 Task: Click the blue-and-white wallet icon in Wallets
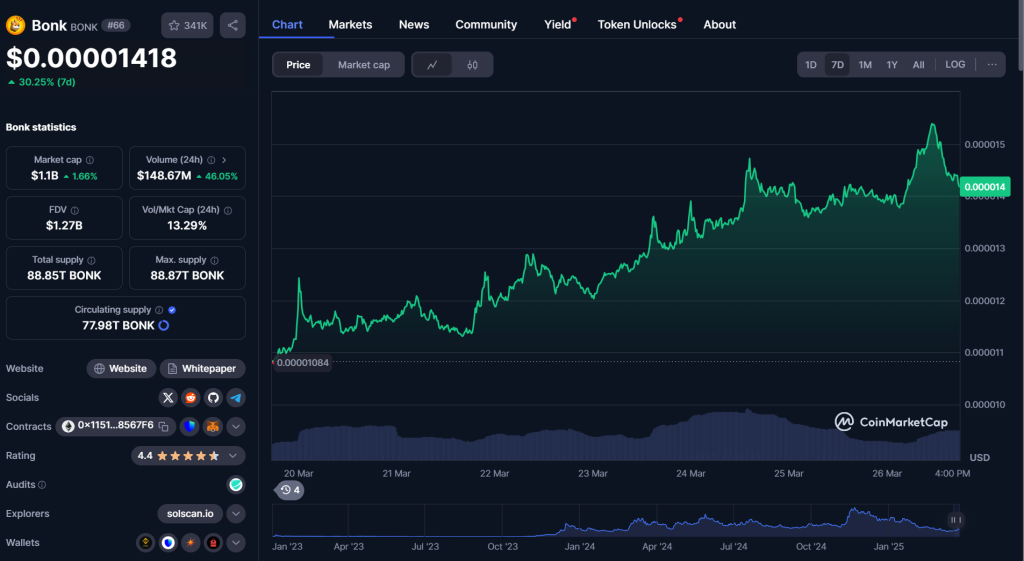[x=168, y=543]
